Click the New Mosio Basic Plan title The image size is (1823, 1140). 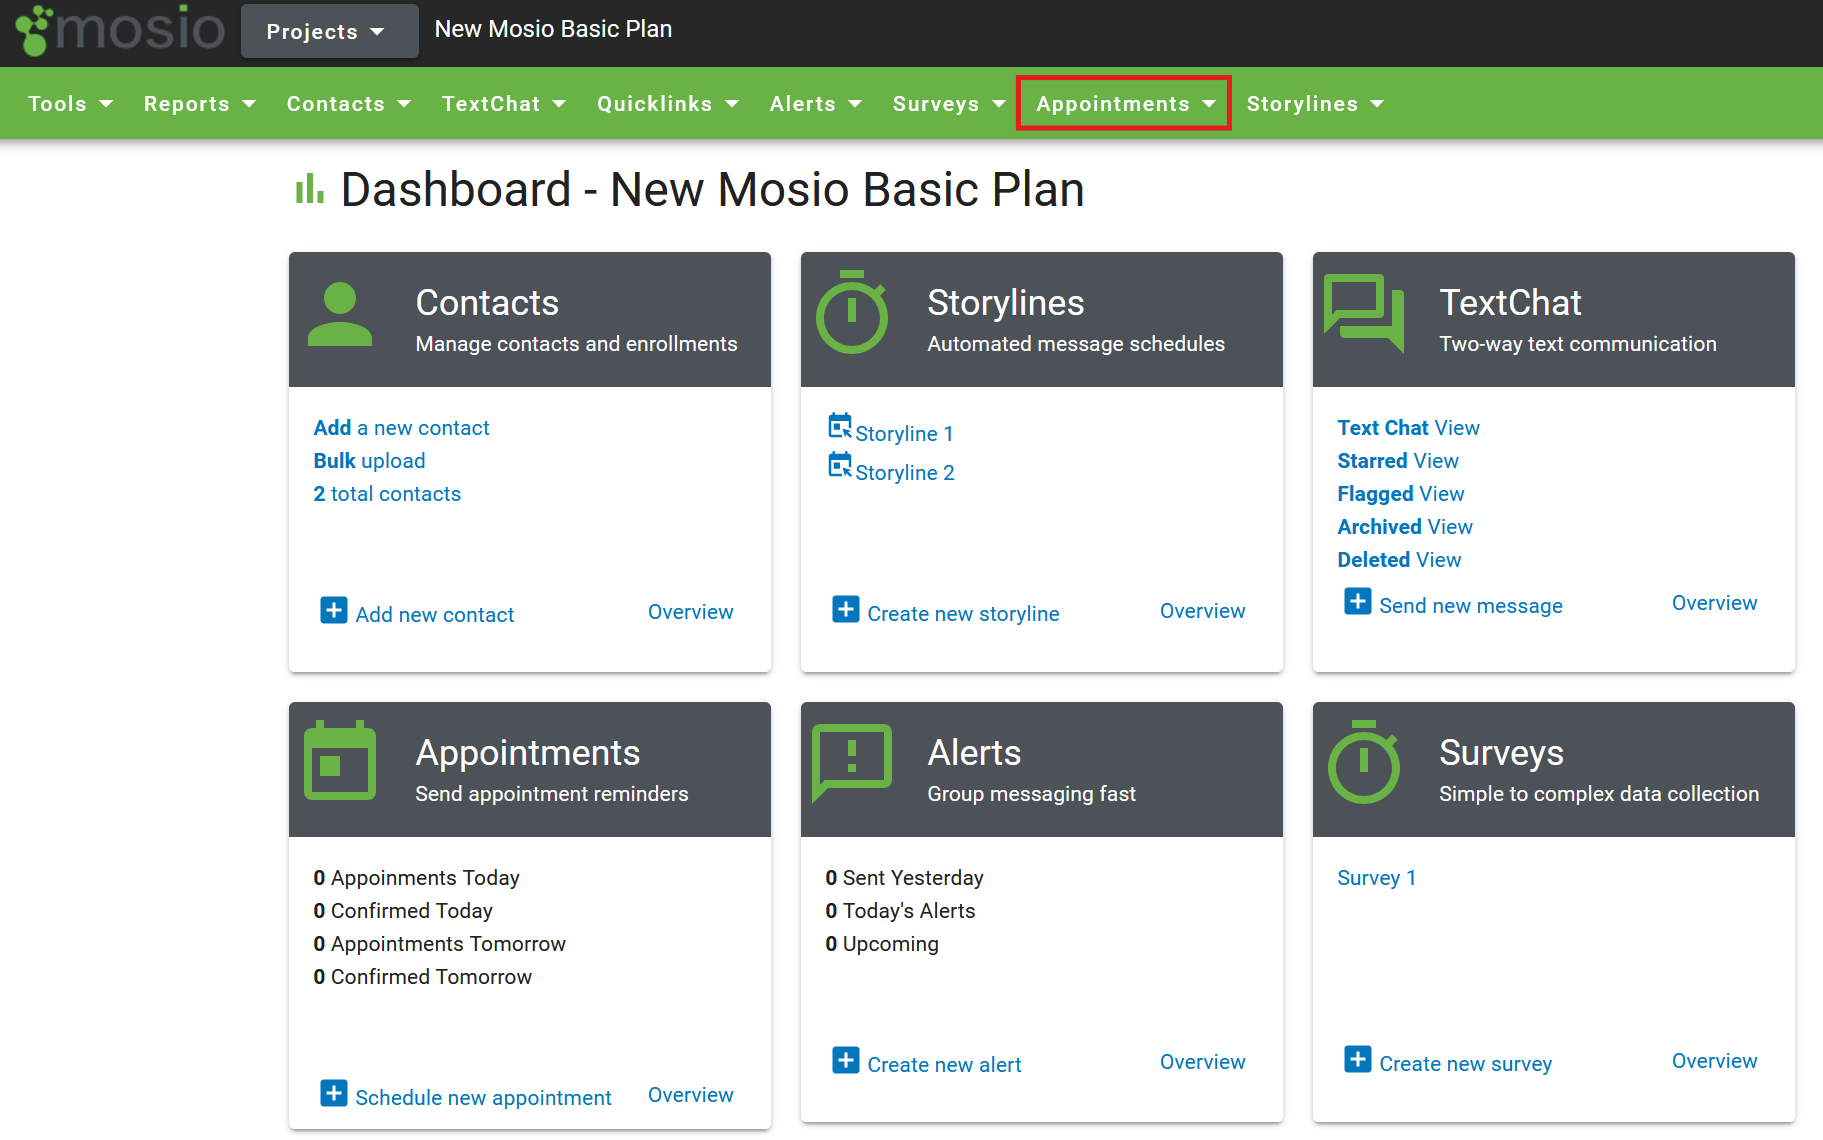coord(553,29)
